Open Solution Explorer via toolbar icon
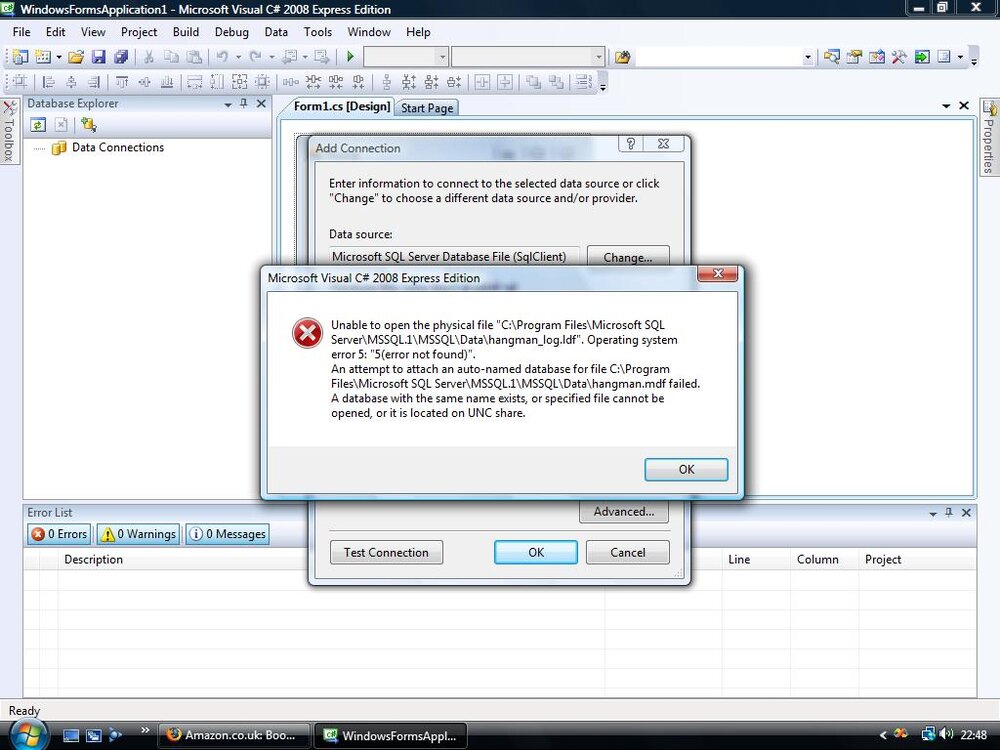Image resolution: width=1000 pixels, height=750 pixels. 831,57
